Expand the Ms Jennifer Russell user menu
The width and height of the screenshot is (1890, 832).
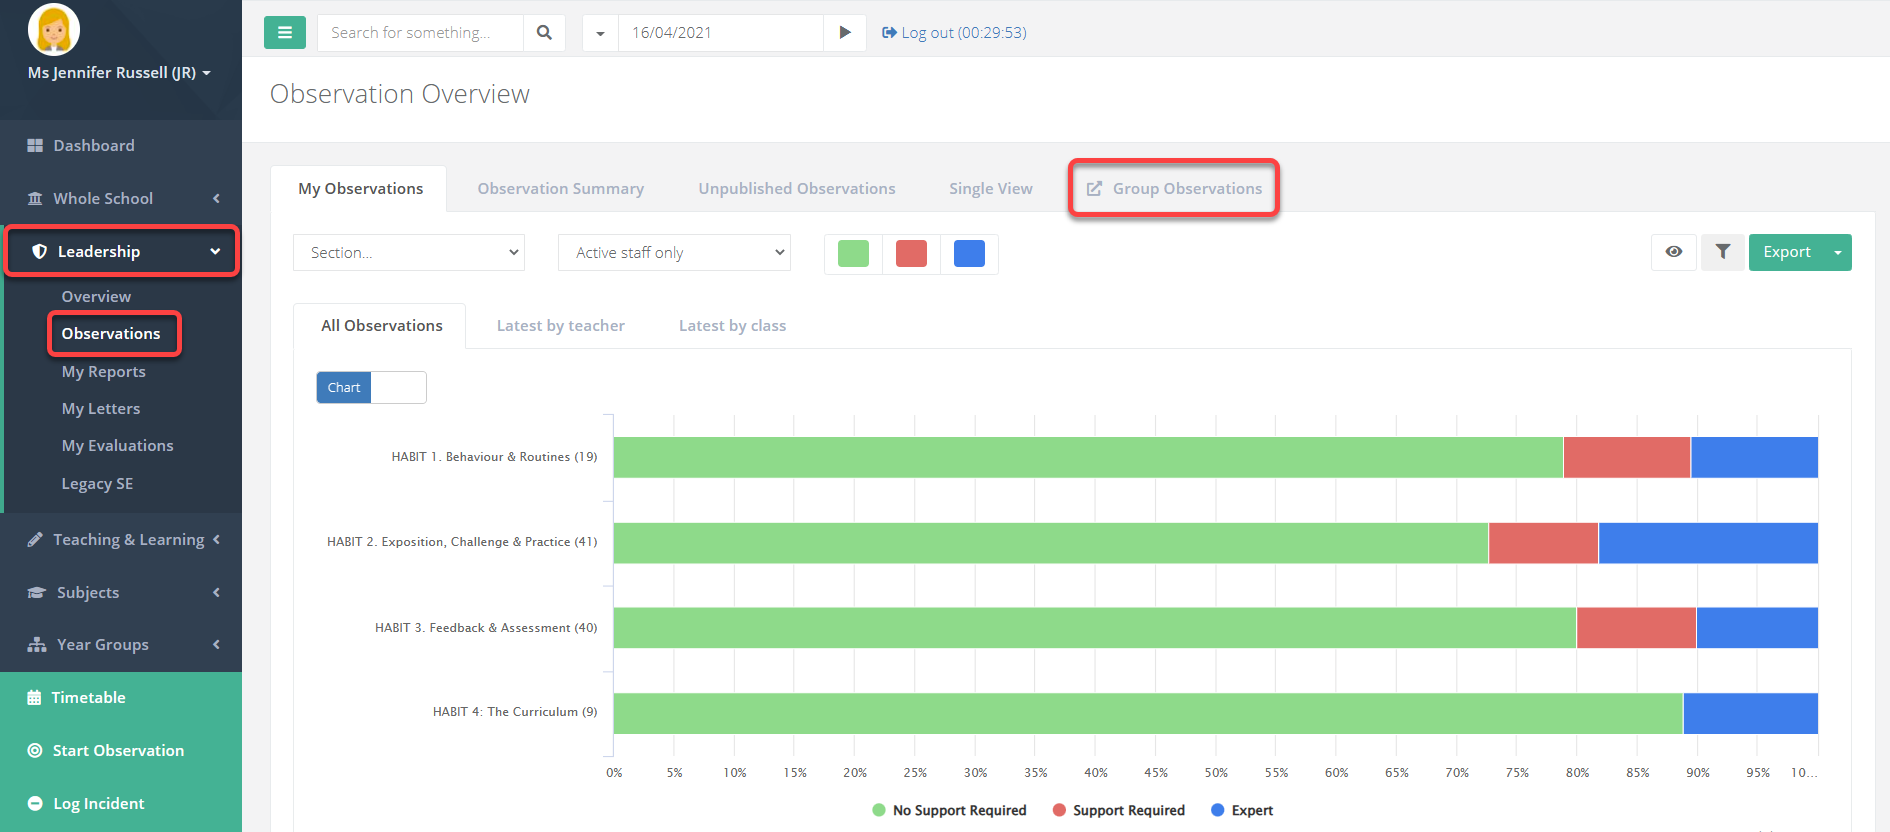119,72
